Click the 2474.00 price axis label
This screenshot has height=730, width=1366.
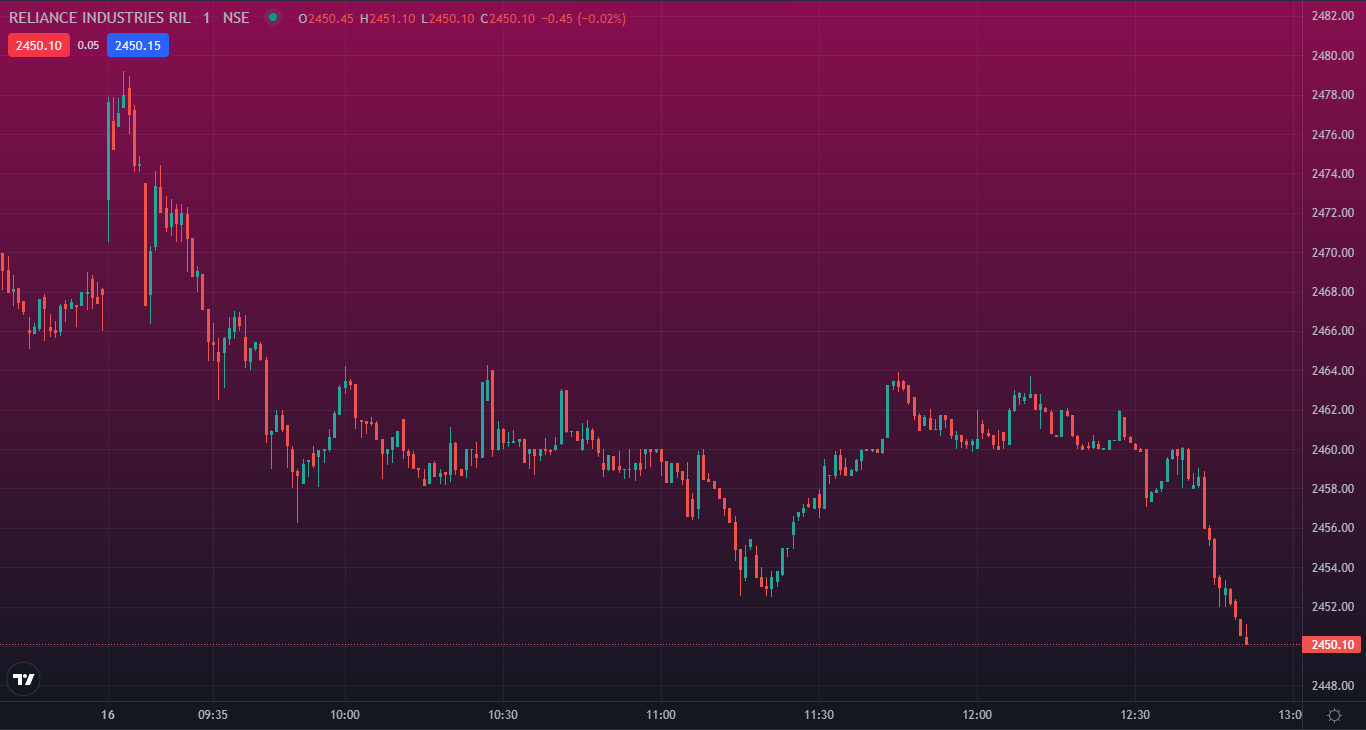click(x=1332, y=174)
